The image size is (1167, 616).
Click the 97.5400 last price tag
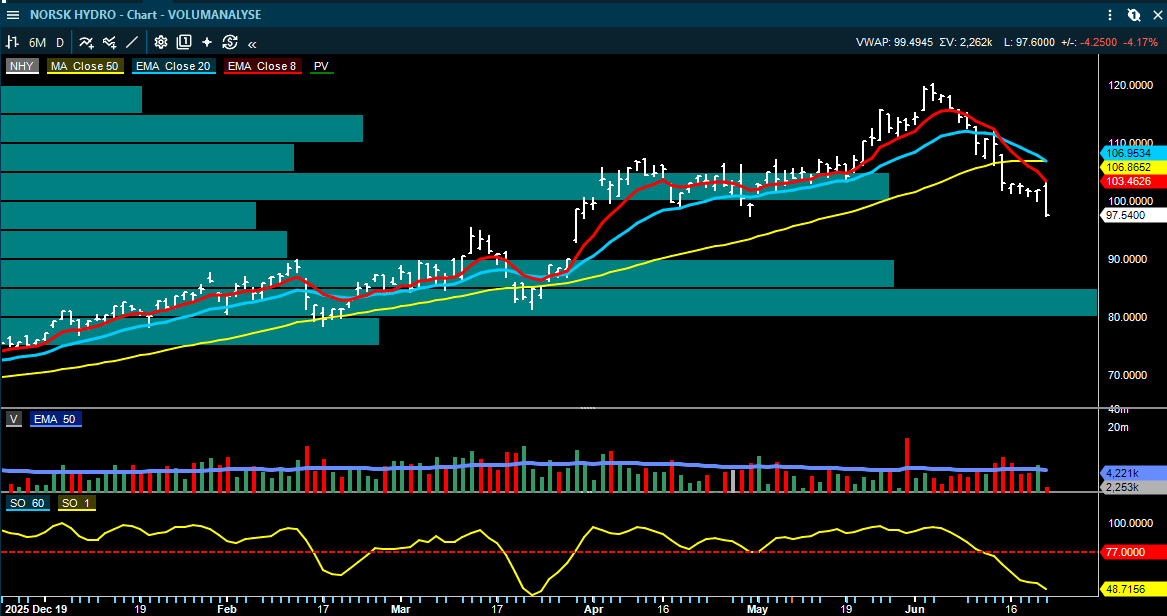click(1132, 215)
